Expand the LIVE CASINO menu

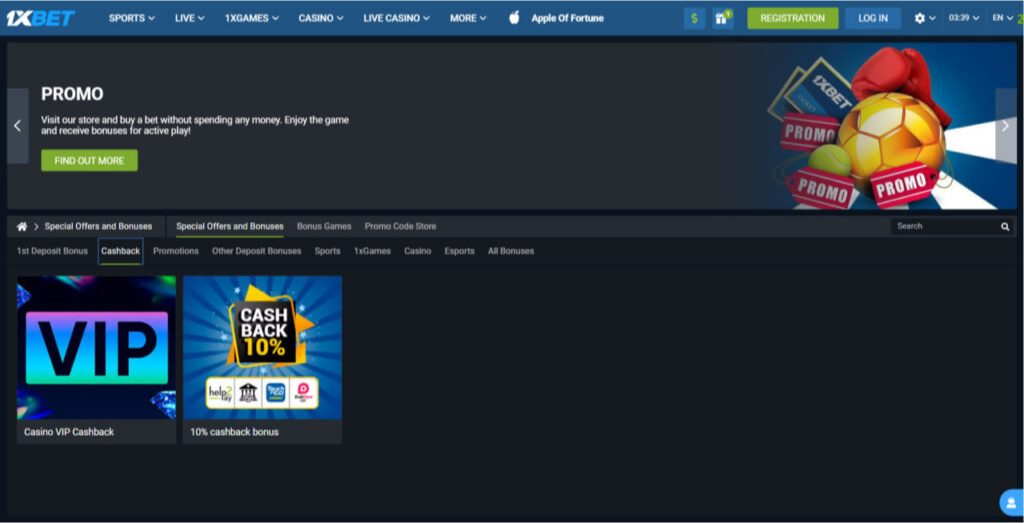click(396, 18)
